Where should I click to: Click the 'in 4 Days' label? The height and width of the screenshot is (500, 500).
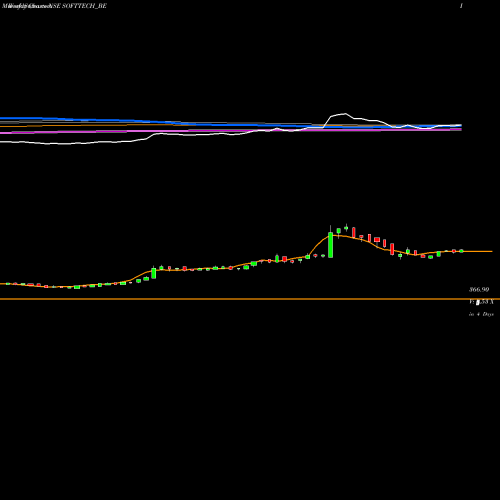point(481,314)
